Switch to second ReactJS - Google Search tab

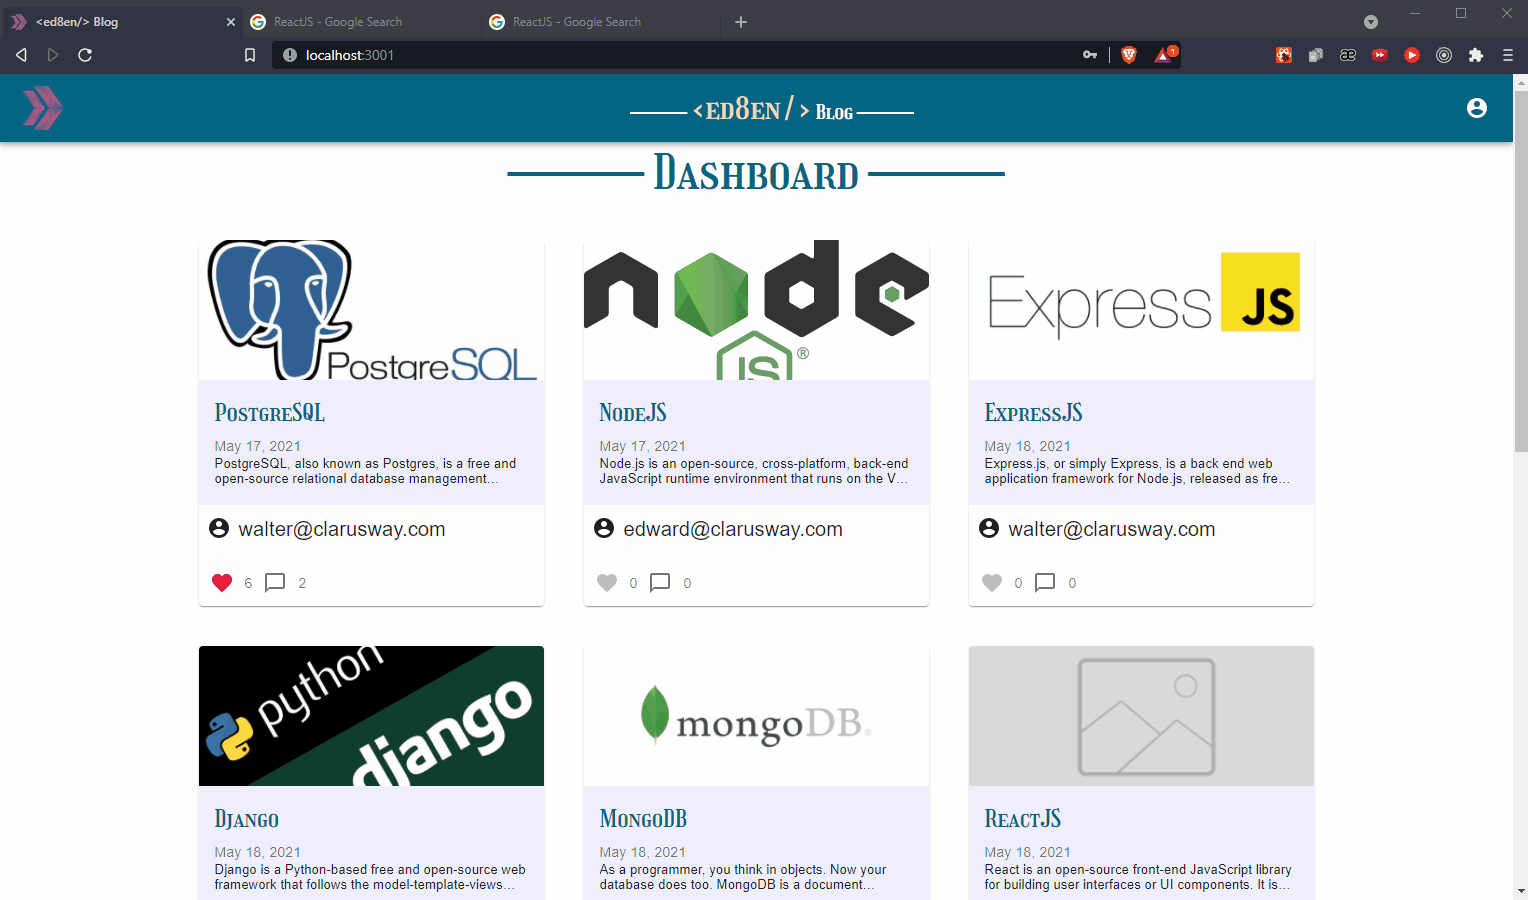(x=600, y=22)
